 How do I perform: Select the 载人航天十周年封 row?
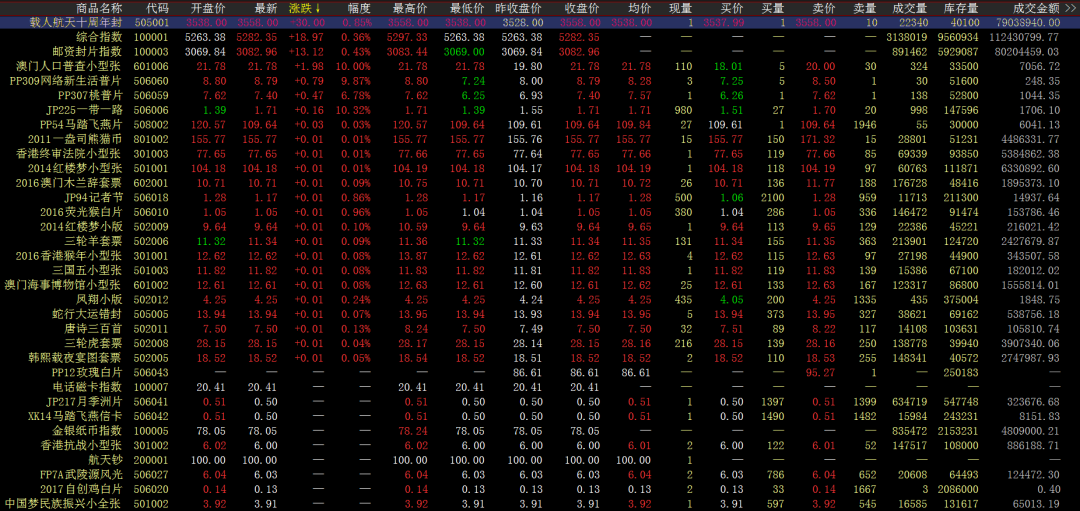pyautogui.click(x=540, y=22)
